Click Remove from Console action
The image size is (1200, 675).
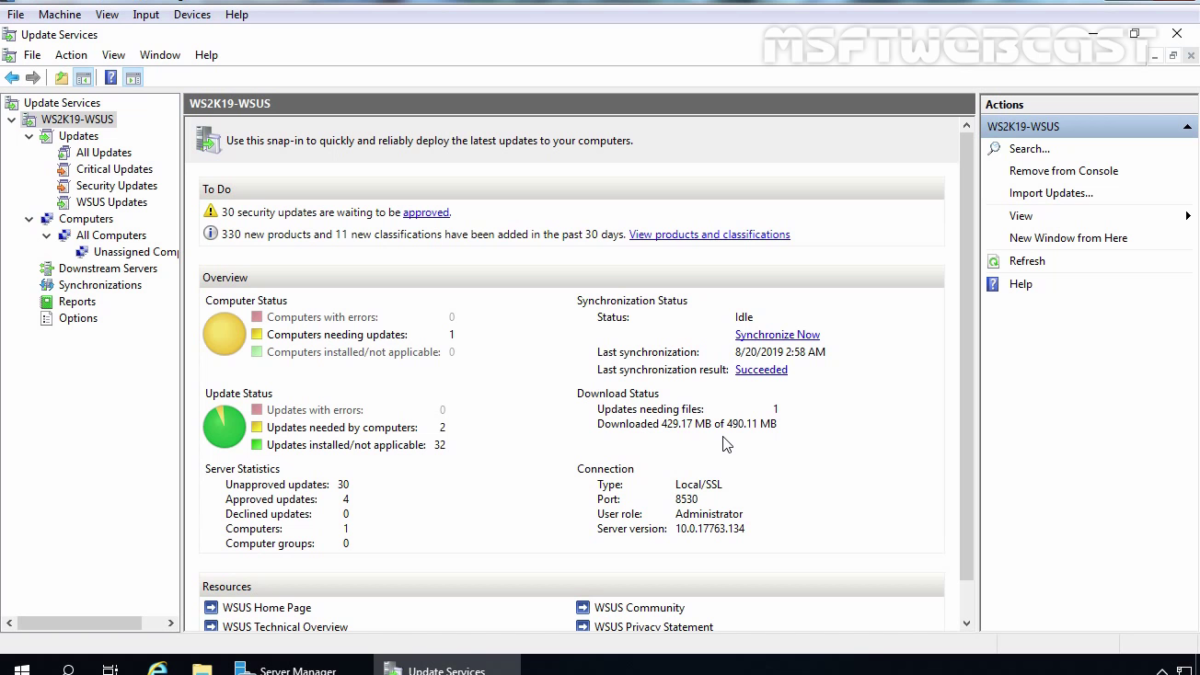tap(1063, 171)
